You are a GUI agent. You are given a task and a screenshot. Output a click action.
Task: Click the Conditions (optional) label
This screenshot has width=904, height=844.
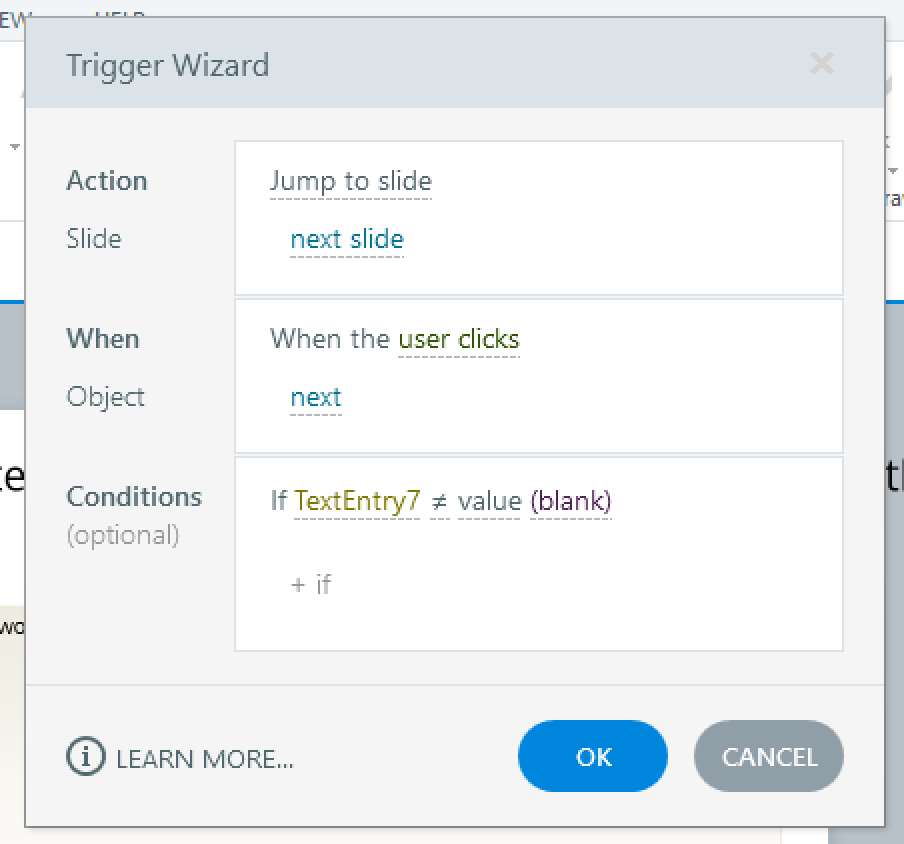pos(133,497)
